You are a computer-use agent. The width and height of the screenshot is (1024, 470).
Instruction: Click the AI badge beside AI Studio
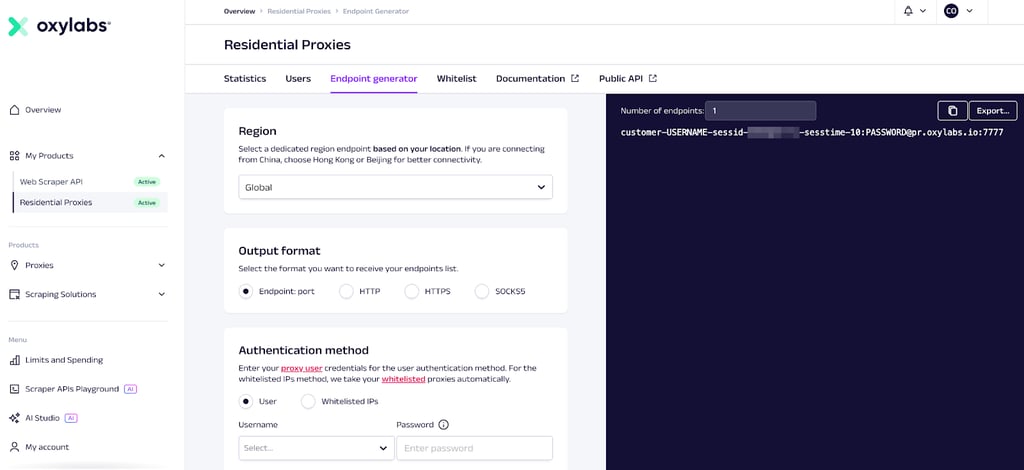pyautogui.click(x=71, y=418)
